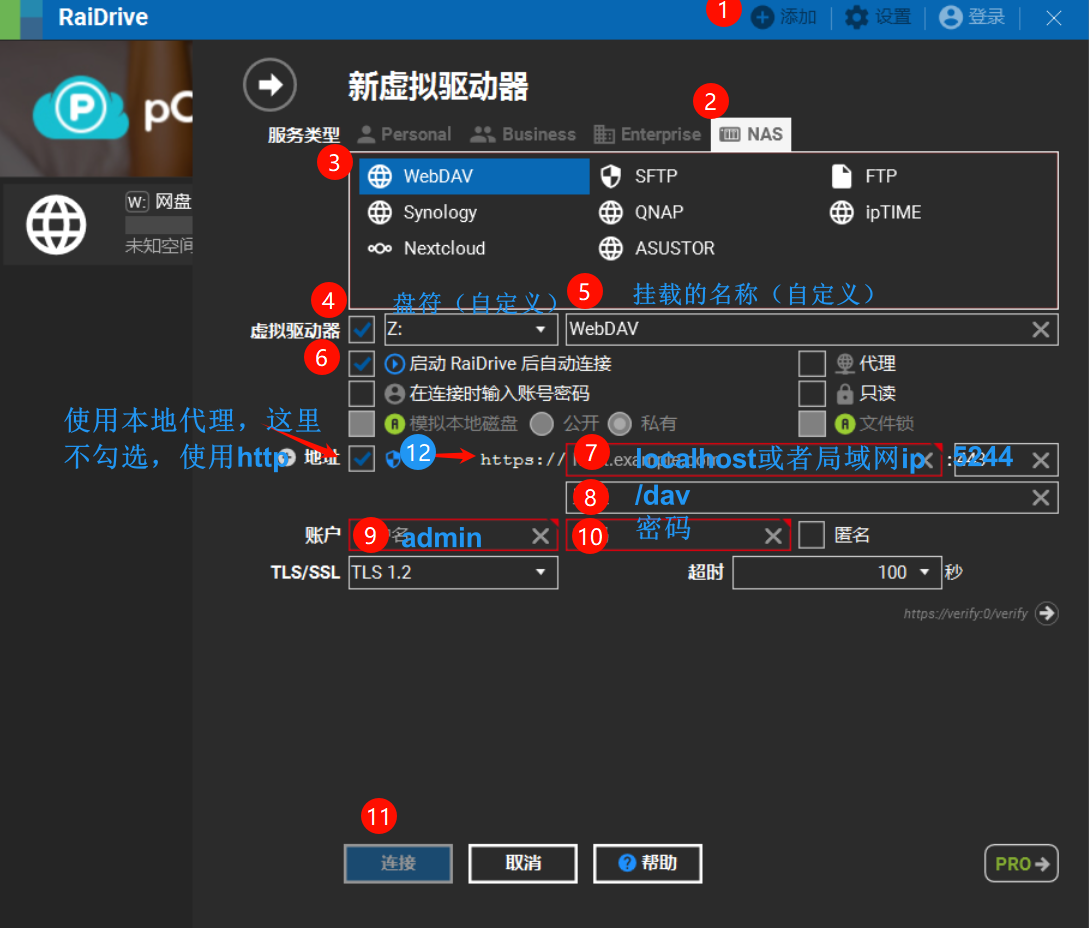Select the SFTP shield icon
The image size is (1089, 928).
[613, 176]
